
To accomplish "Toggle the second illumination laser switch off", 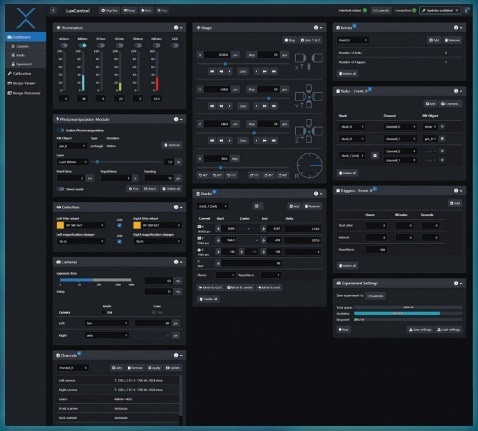I will pos(82,45).
